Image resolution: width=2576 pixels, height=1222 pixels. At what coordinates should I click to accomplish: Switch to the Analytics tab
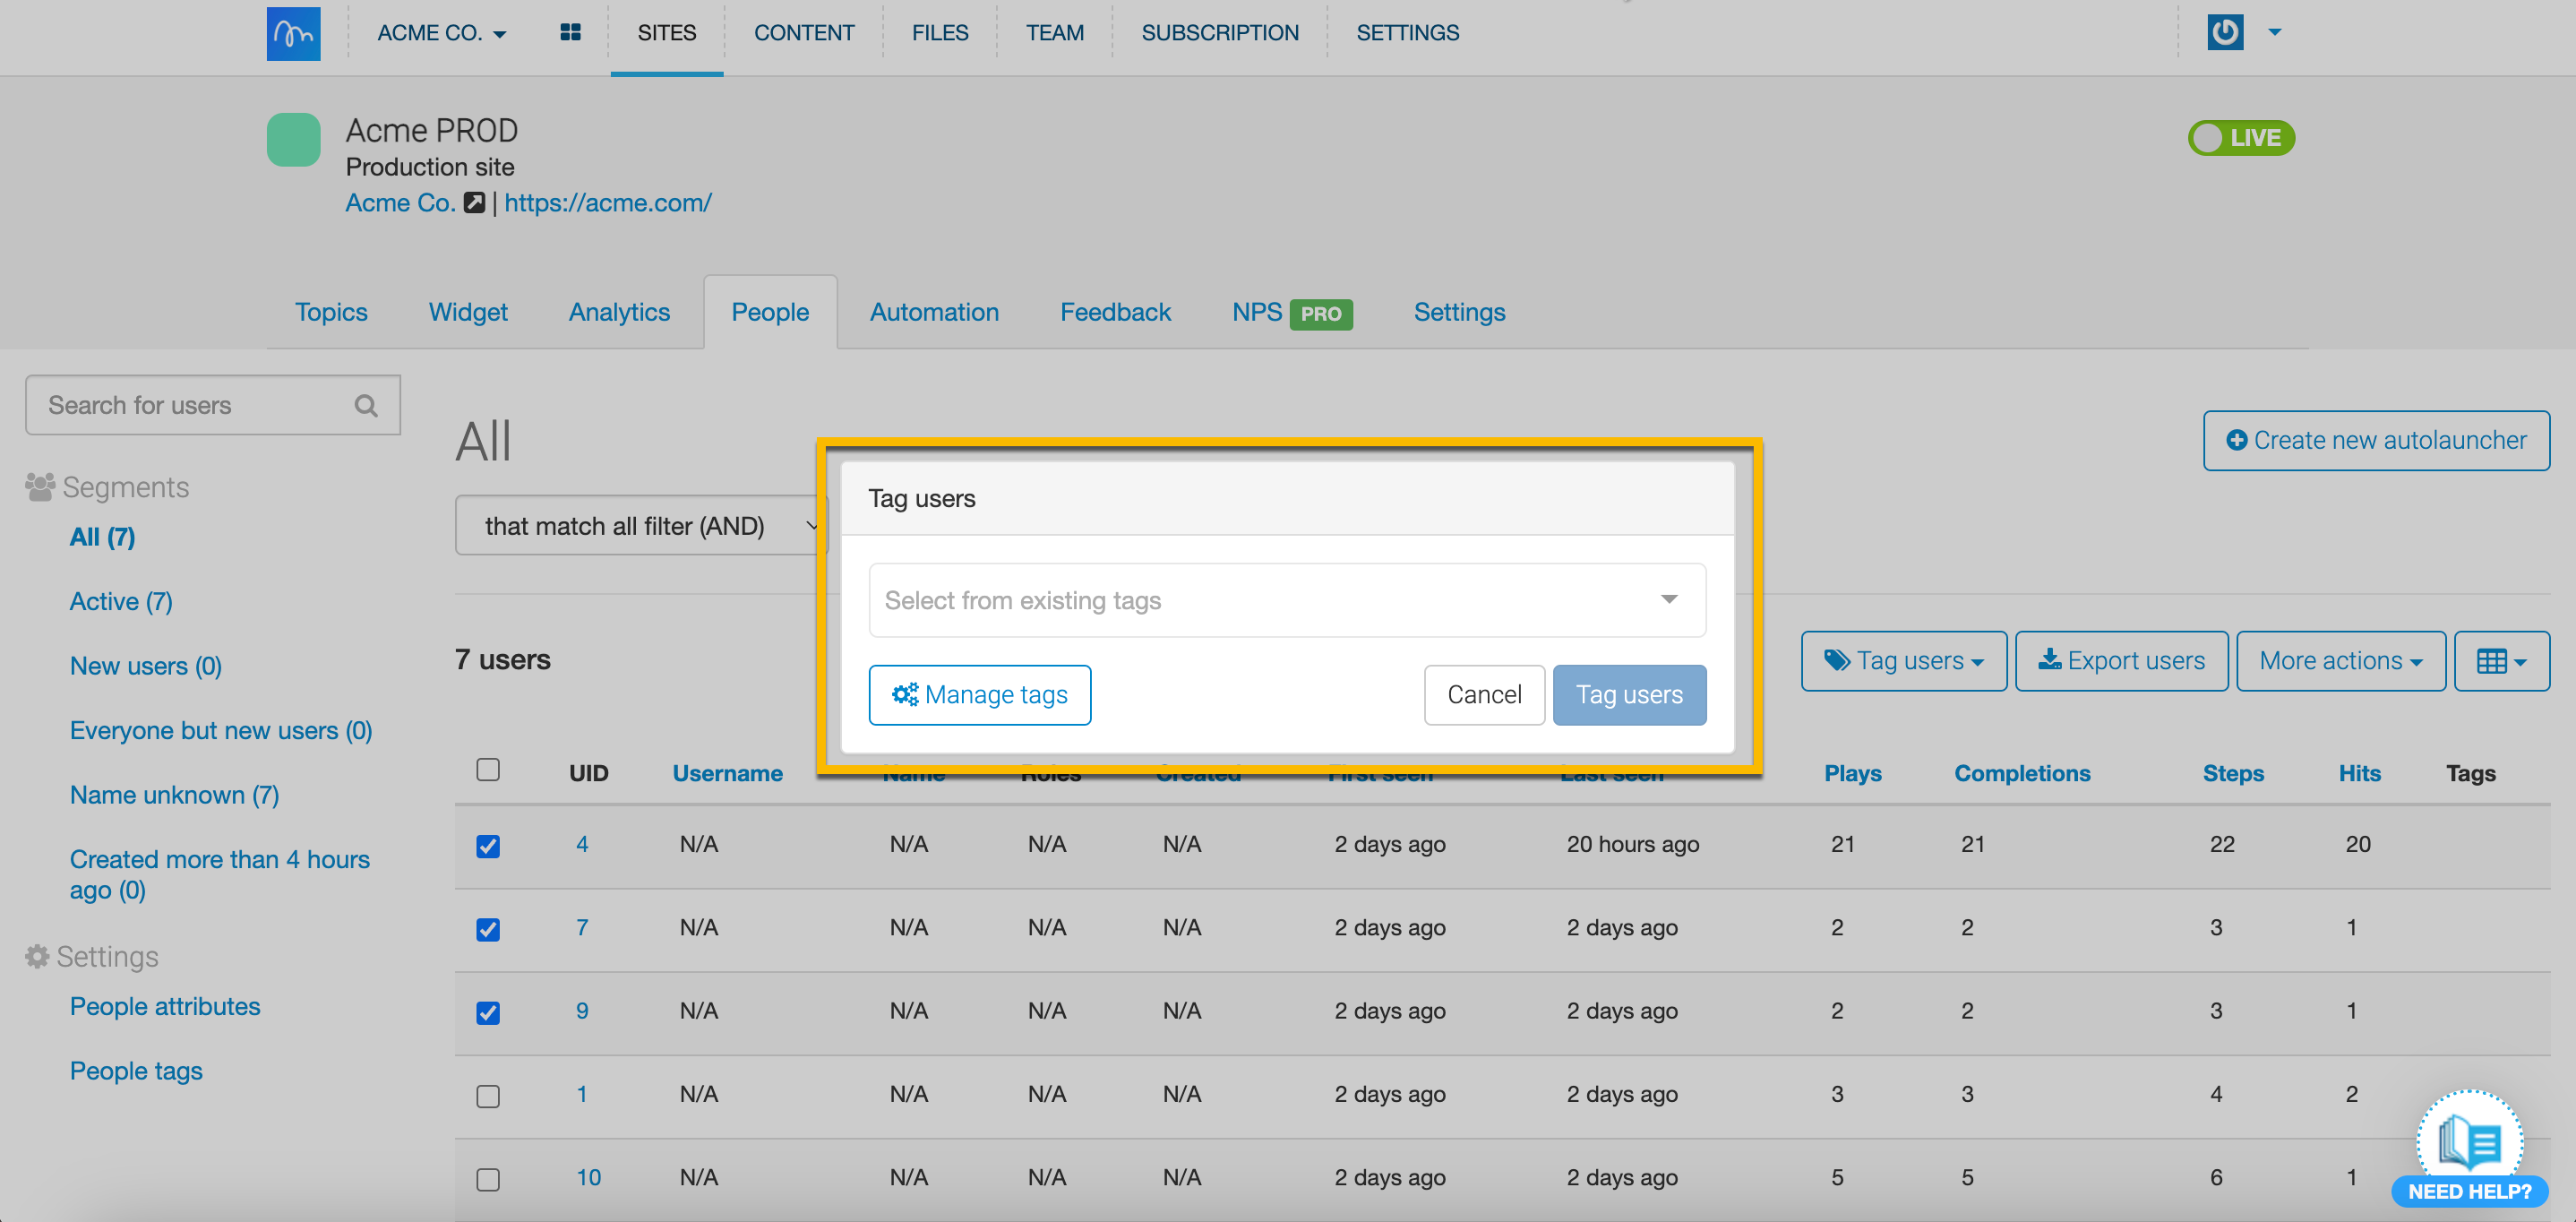pyautogui.click(x=619, y=312)
